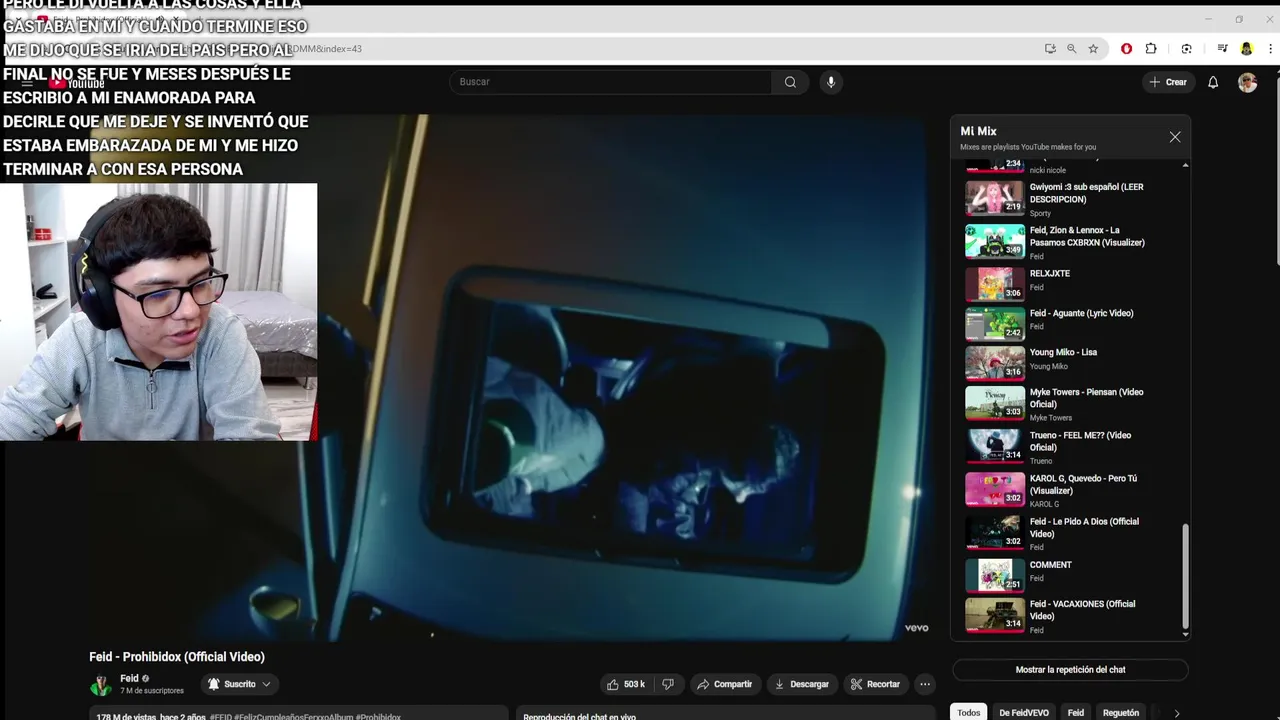Select the De FeidVEVO filter chip
Image resolution: width=1280 pixels, height=720 pixels.
[x=1024, y=713]
